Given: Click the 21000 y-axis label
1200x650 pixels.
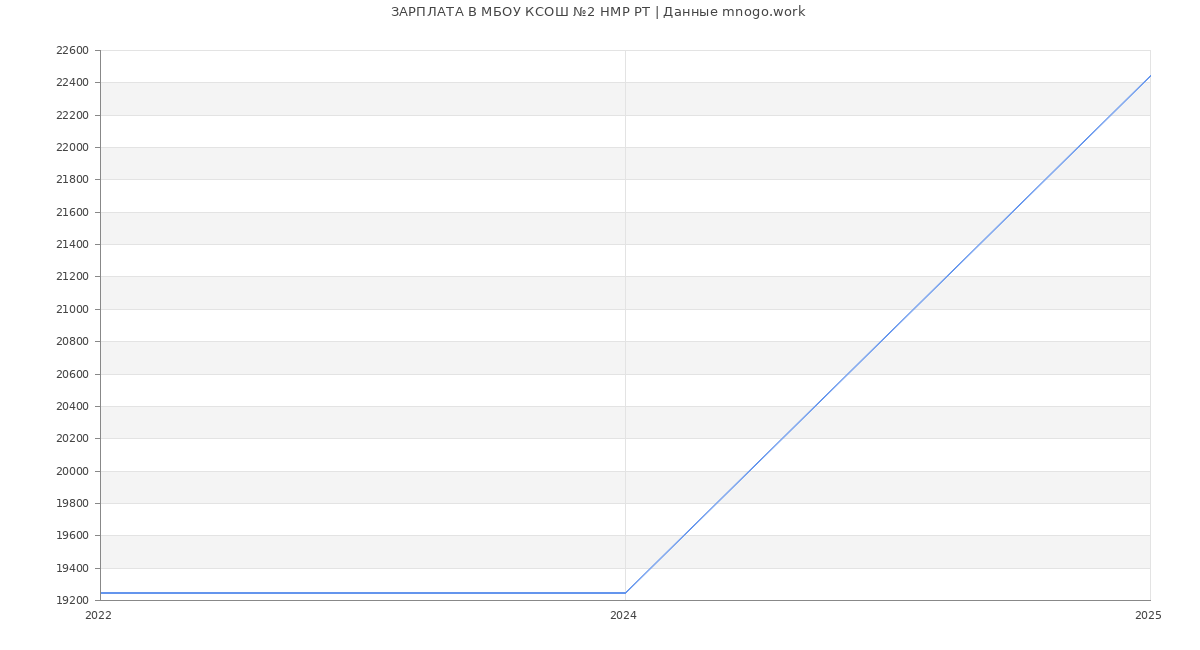Looking at the screenshot, I should coord(72,309).
